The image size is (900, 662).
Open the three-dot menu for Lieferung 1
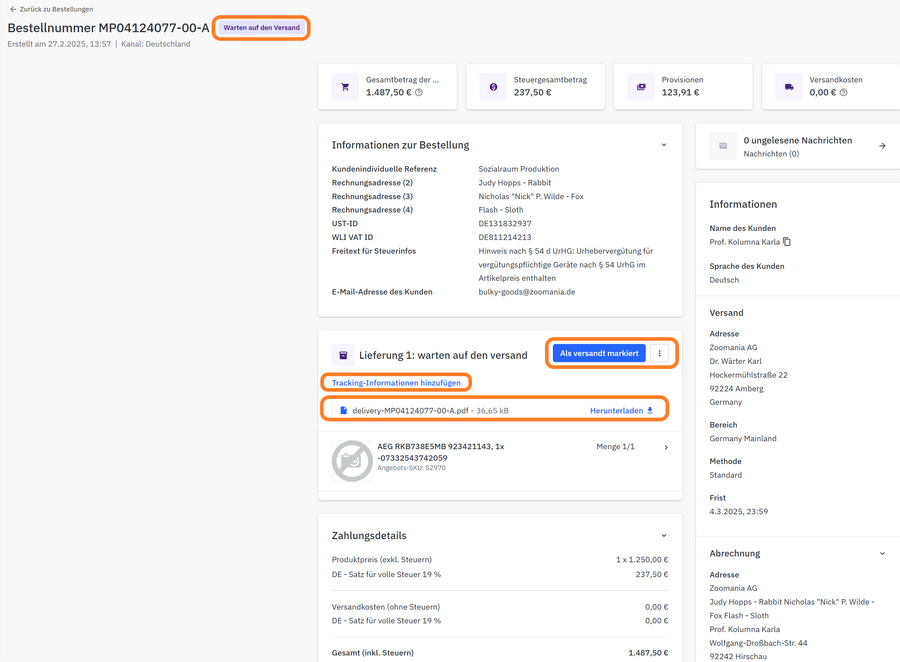pos(659,353)
